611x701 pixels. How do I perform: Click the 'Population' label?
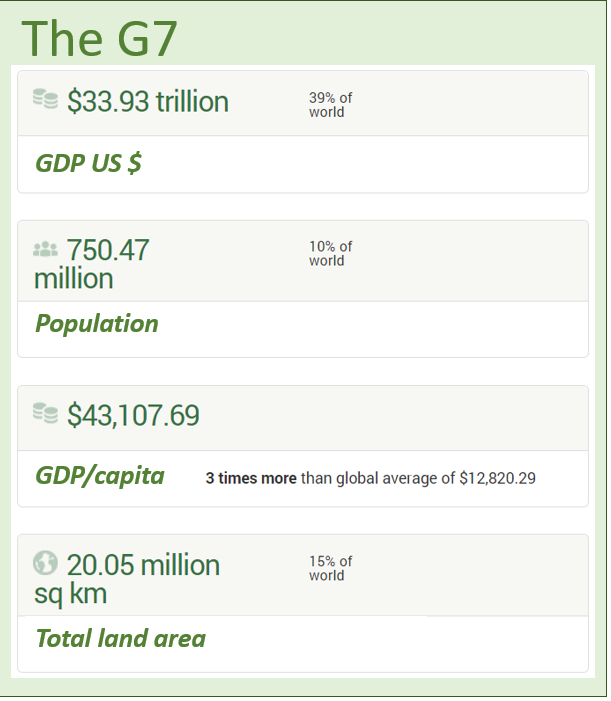pos(96,324)
